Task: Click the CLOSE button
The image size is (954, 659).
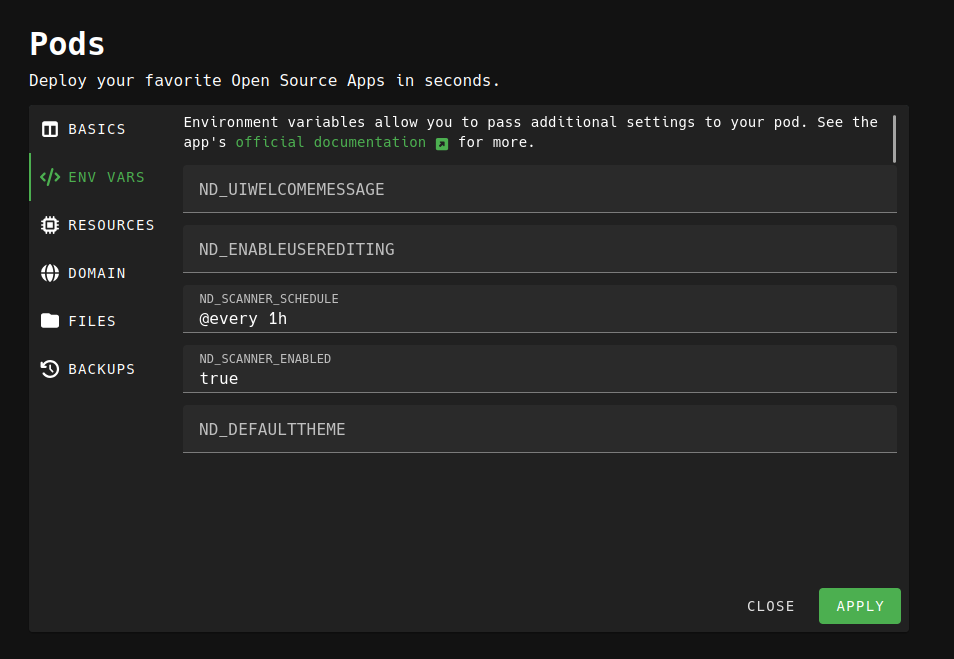Action: (770, 606)
